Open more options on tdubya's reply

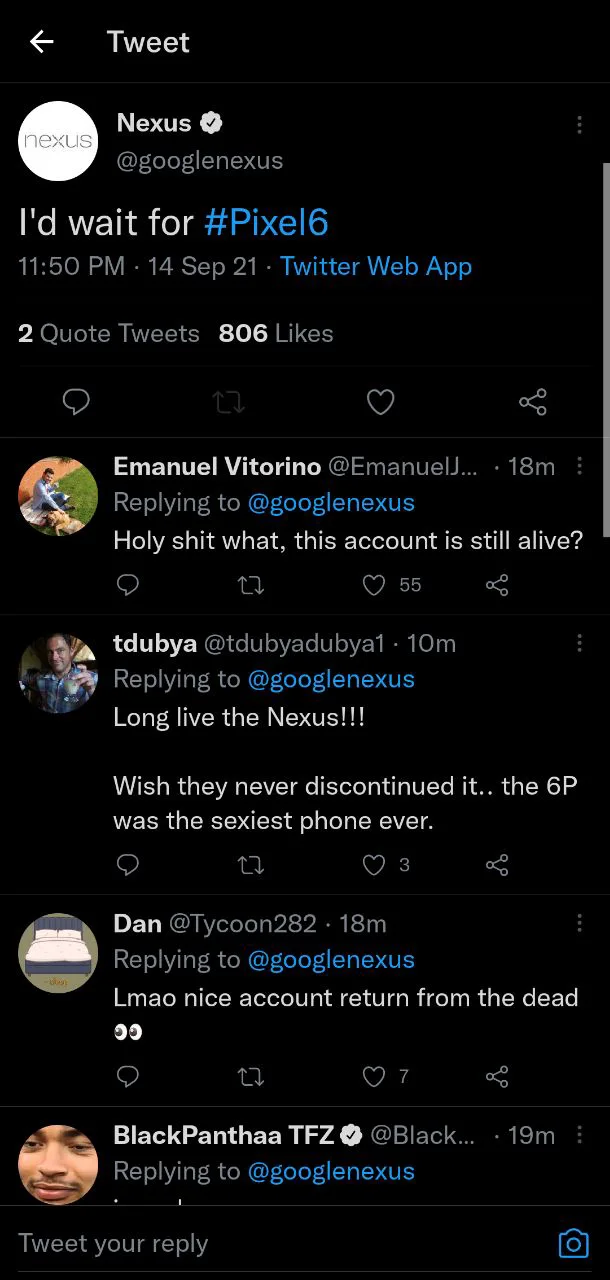coord(579,644)
